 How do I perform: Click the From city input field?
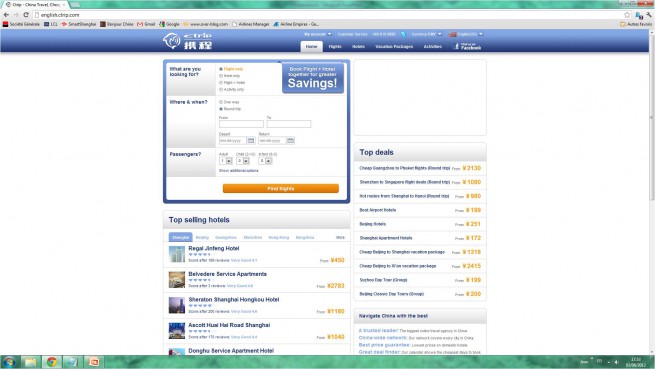241,124
